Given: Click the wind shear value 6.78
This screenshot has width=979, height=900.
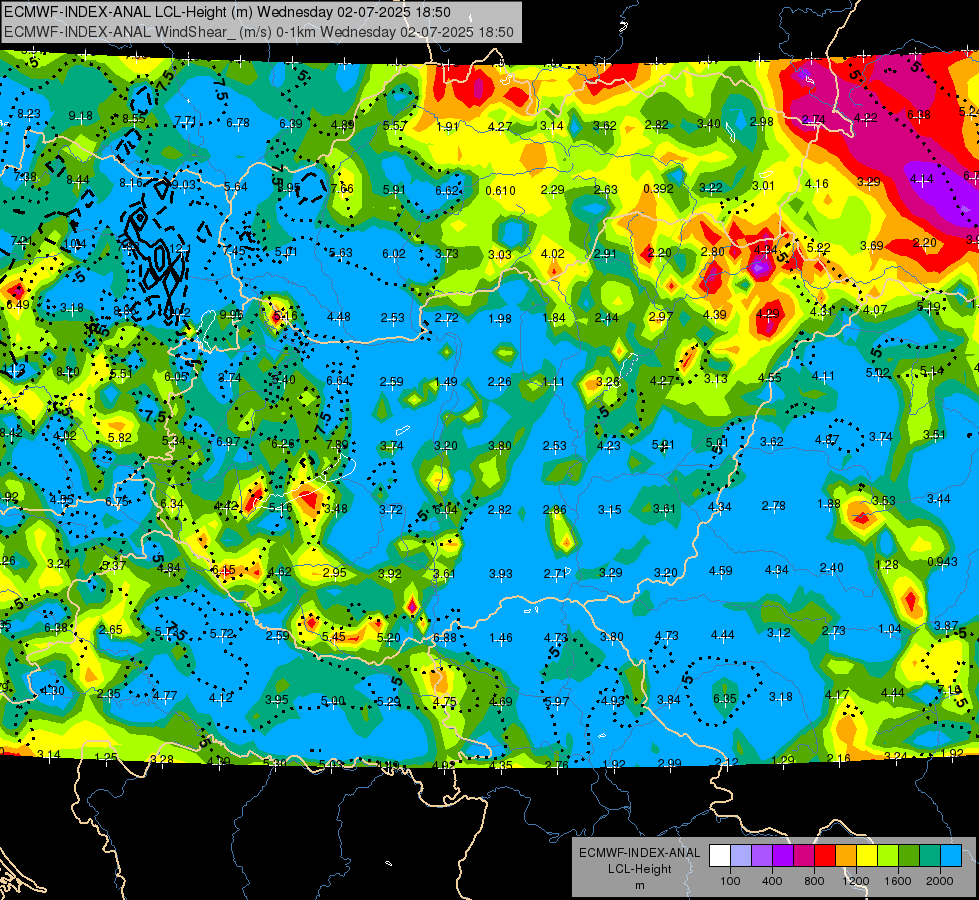Looking at the screenshot, I should 238,123.
